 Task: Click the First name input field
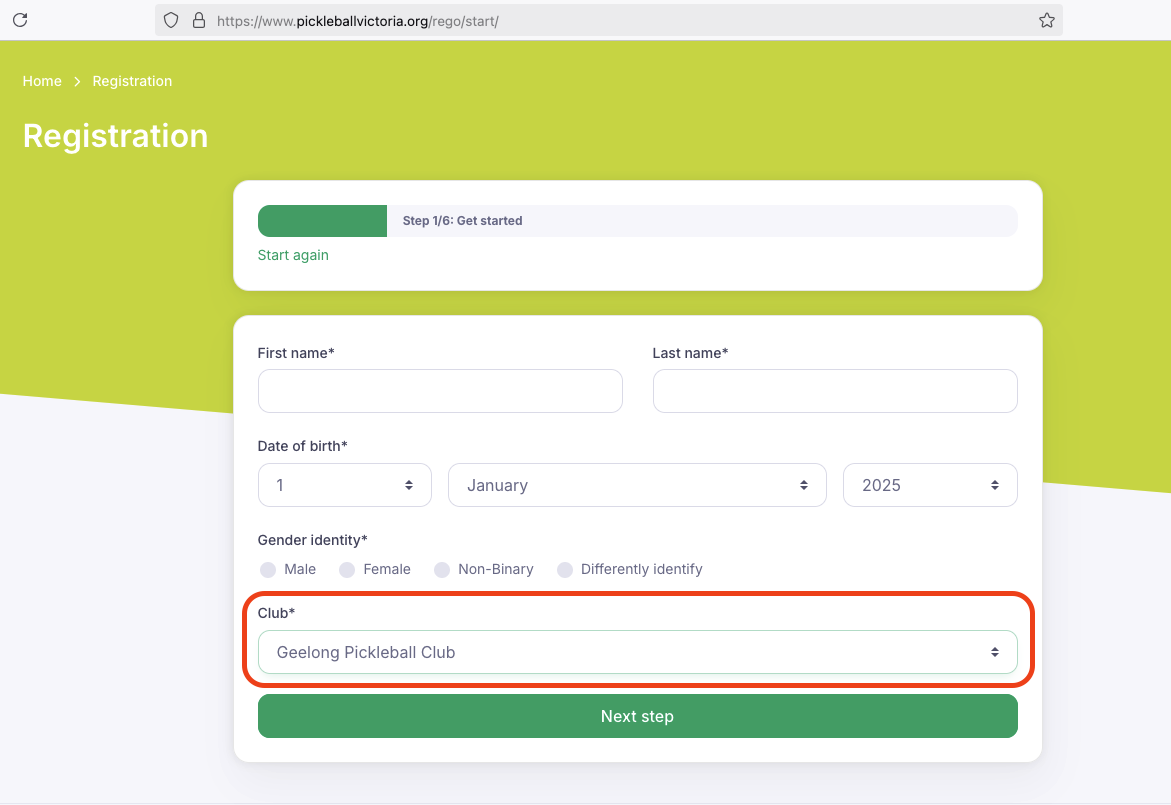click(x=440, y=391)
